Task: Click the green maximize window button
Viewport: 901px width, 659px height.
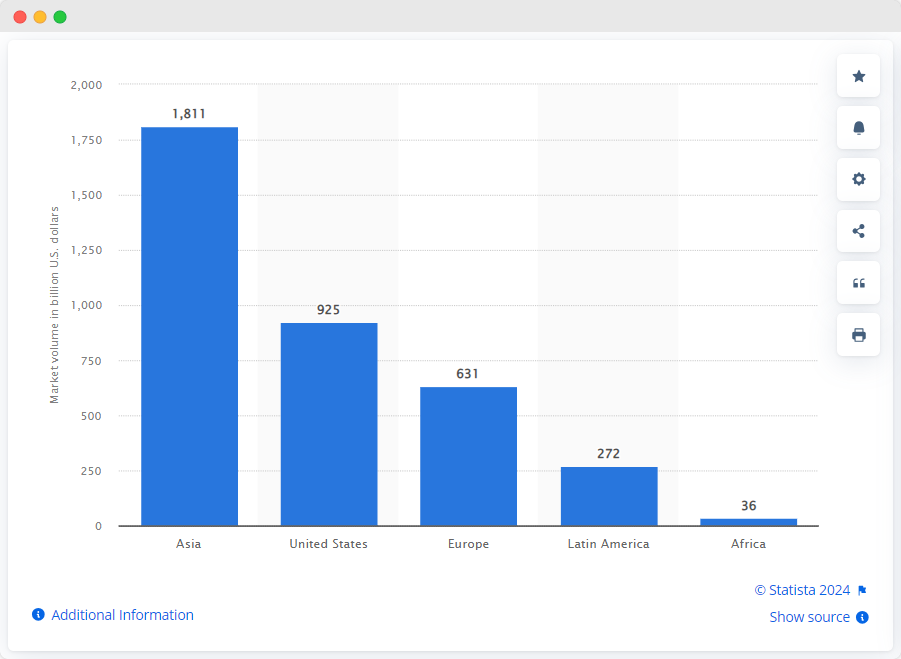Action: click(x=60, y=17)
